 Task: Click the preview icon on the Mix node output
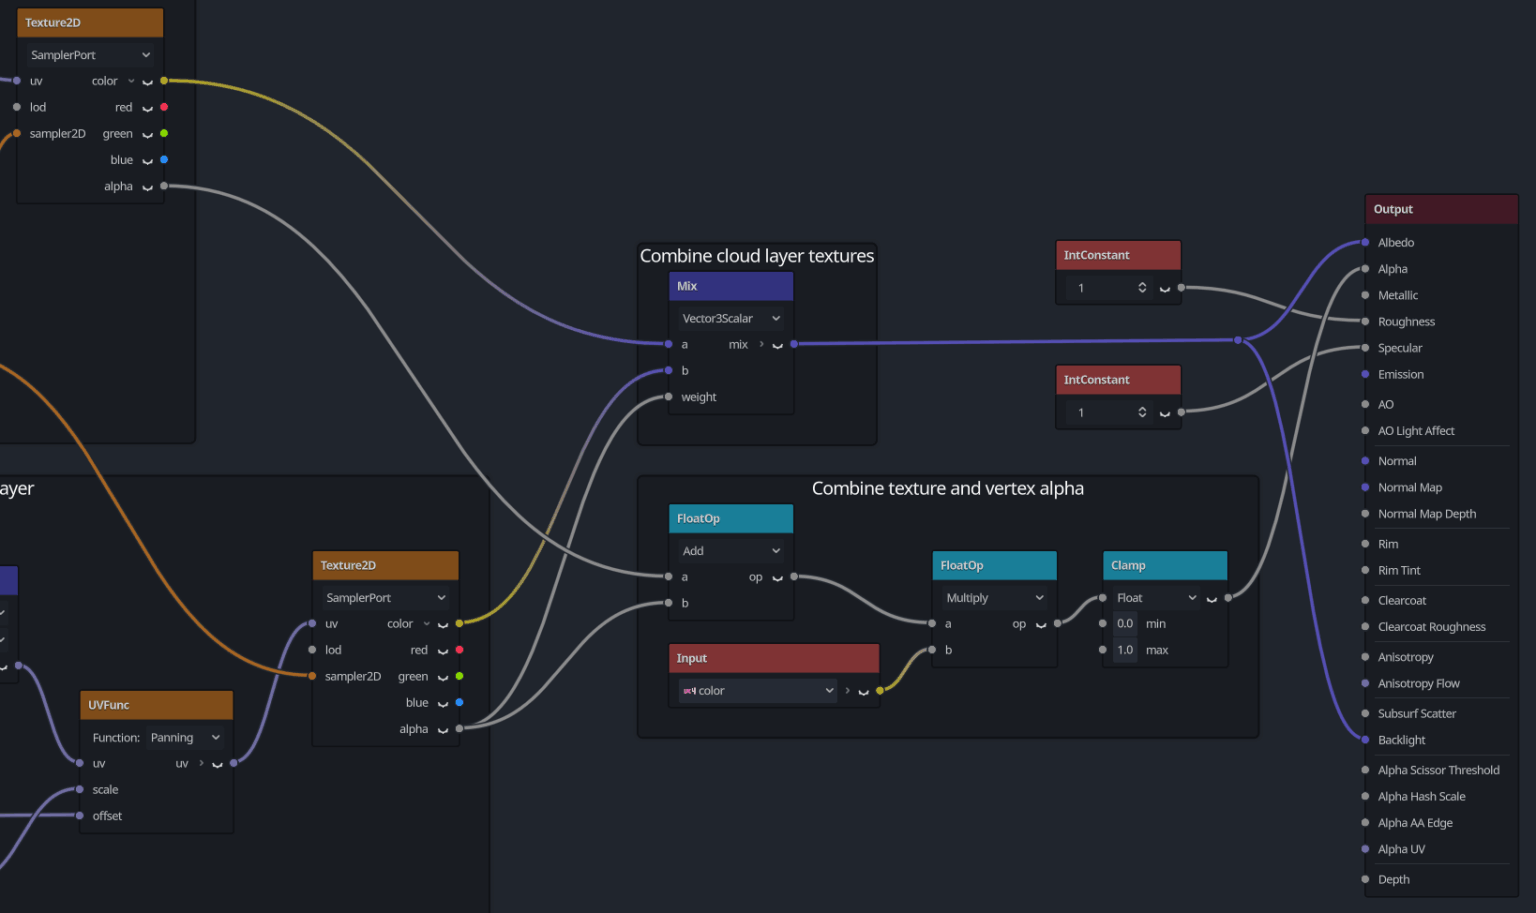click(x=778, y=344)
